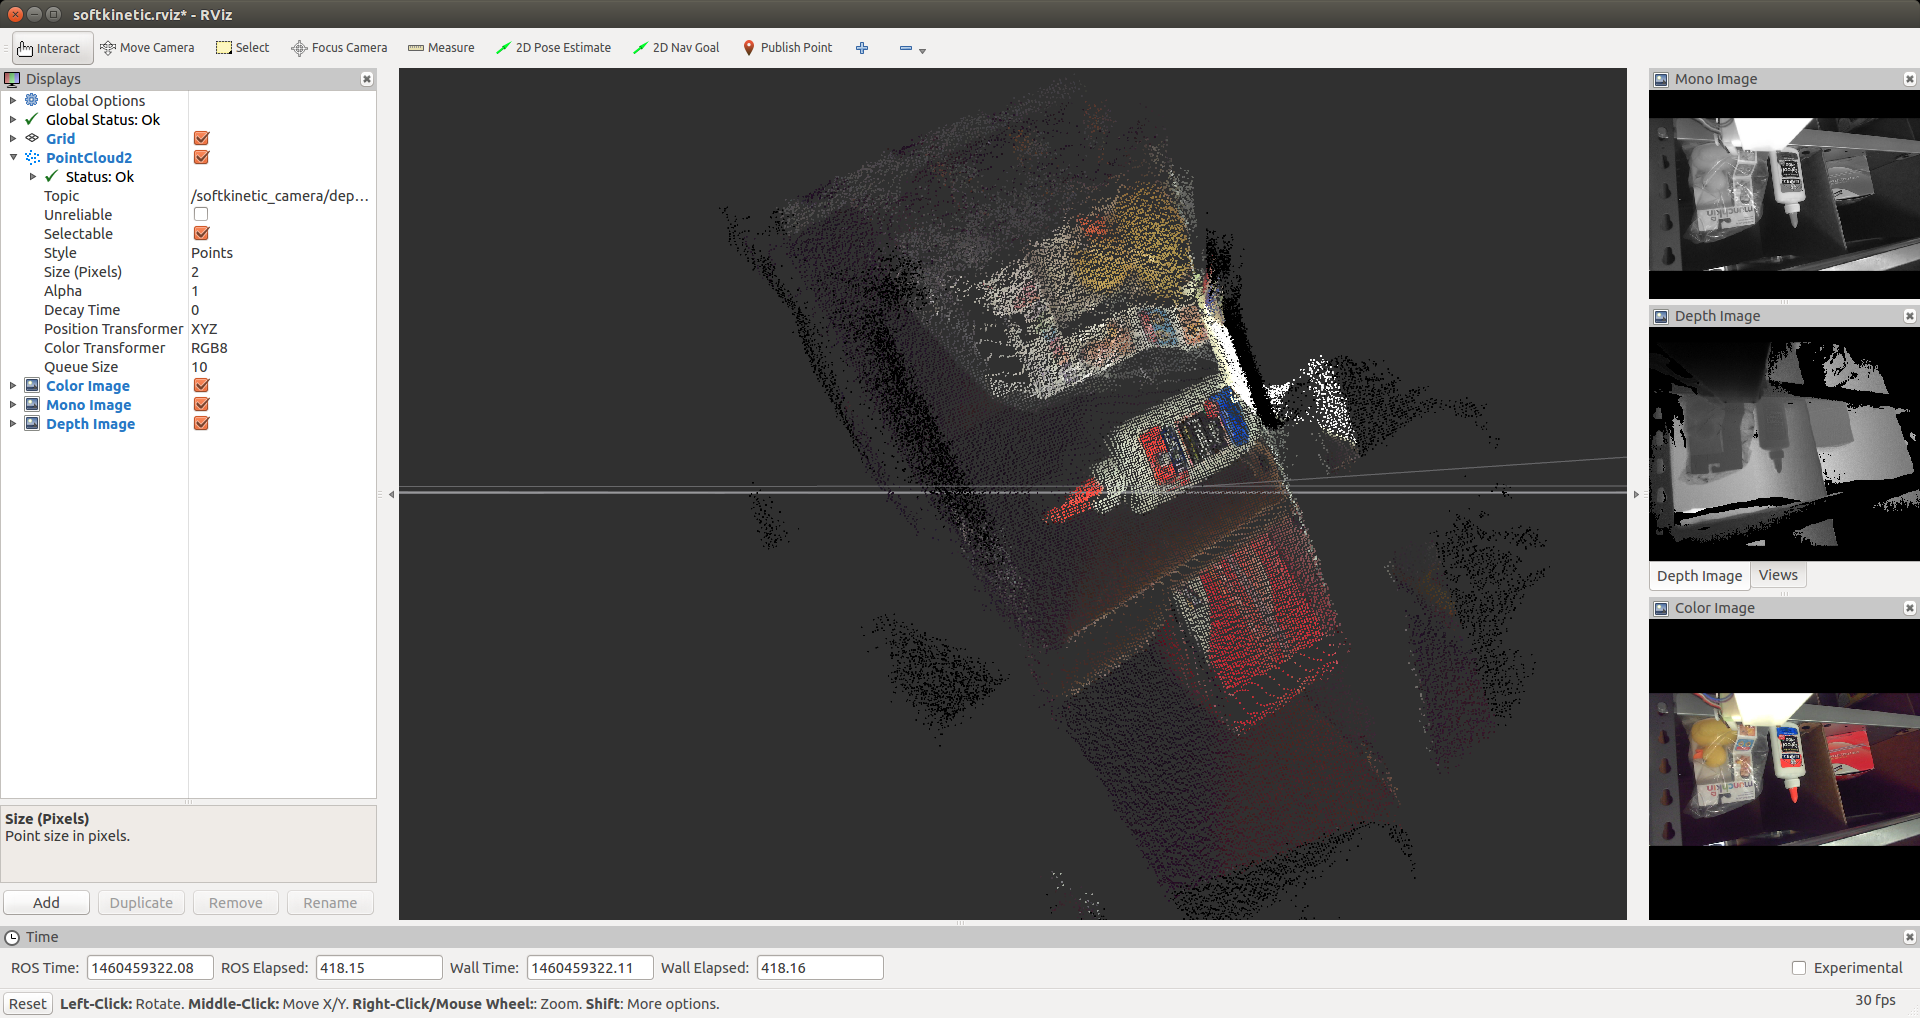This screenshot has height=1018, width=1920.
Task: Click the Time panel clock icon
Action: 13,937
